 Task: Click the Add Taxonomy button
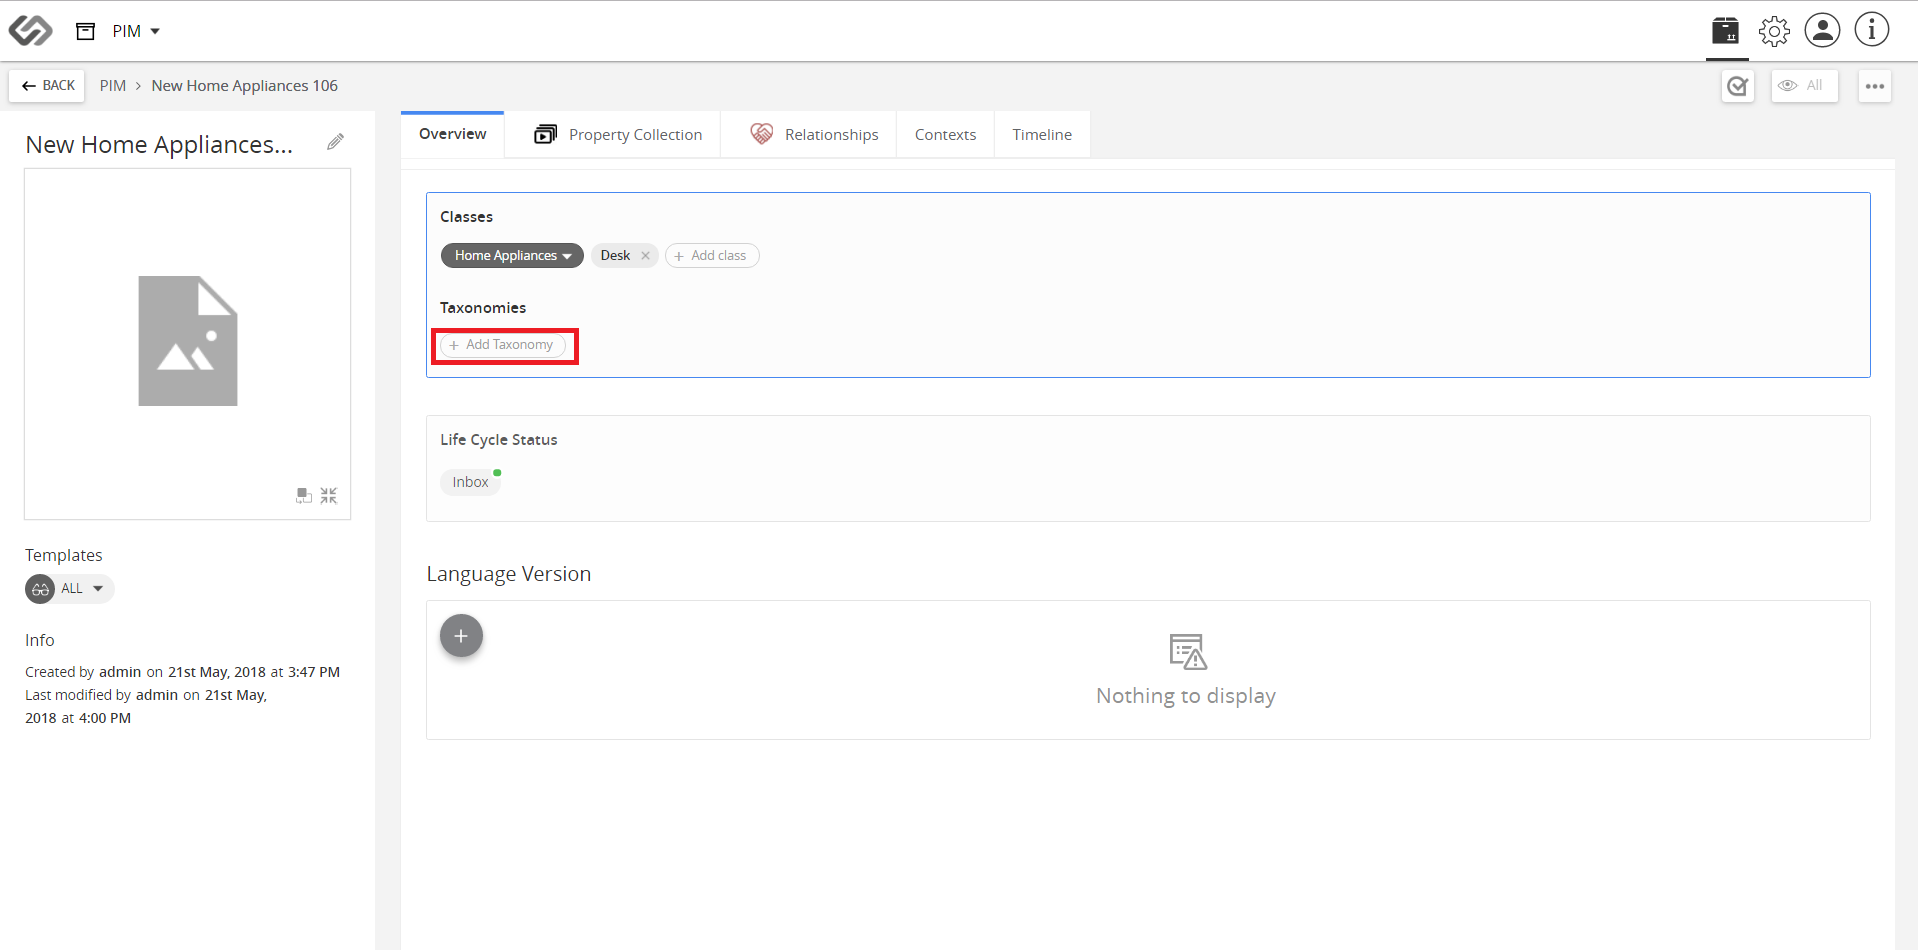pyautogui.click(x=503, y=345)
